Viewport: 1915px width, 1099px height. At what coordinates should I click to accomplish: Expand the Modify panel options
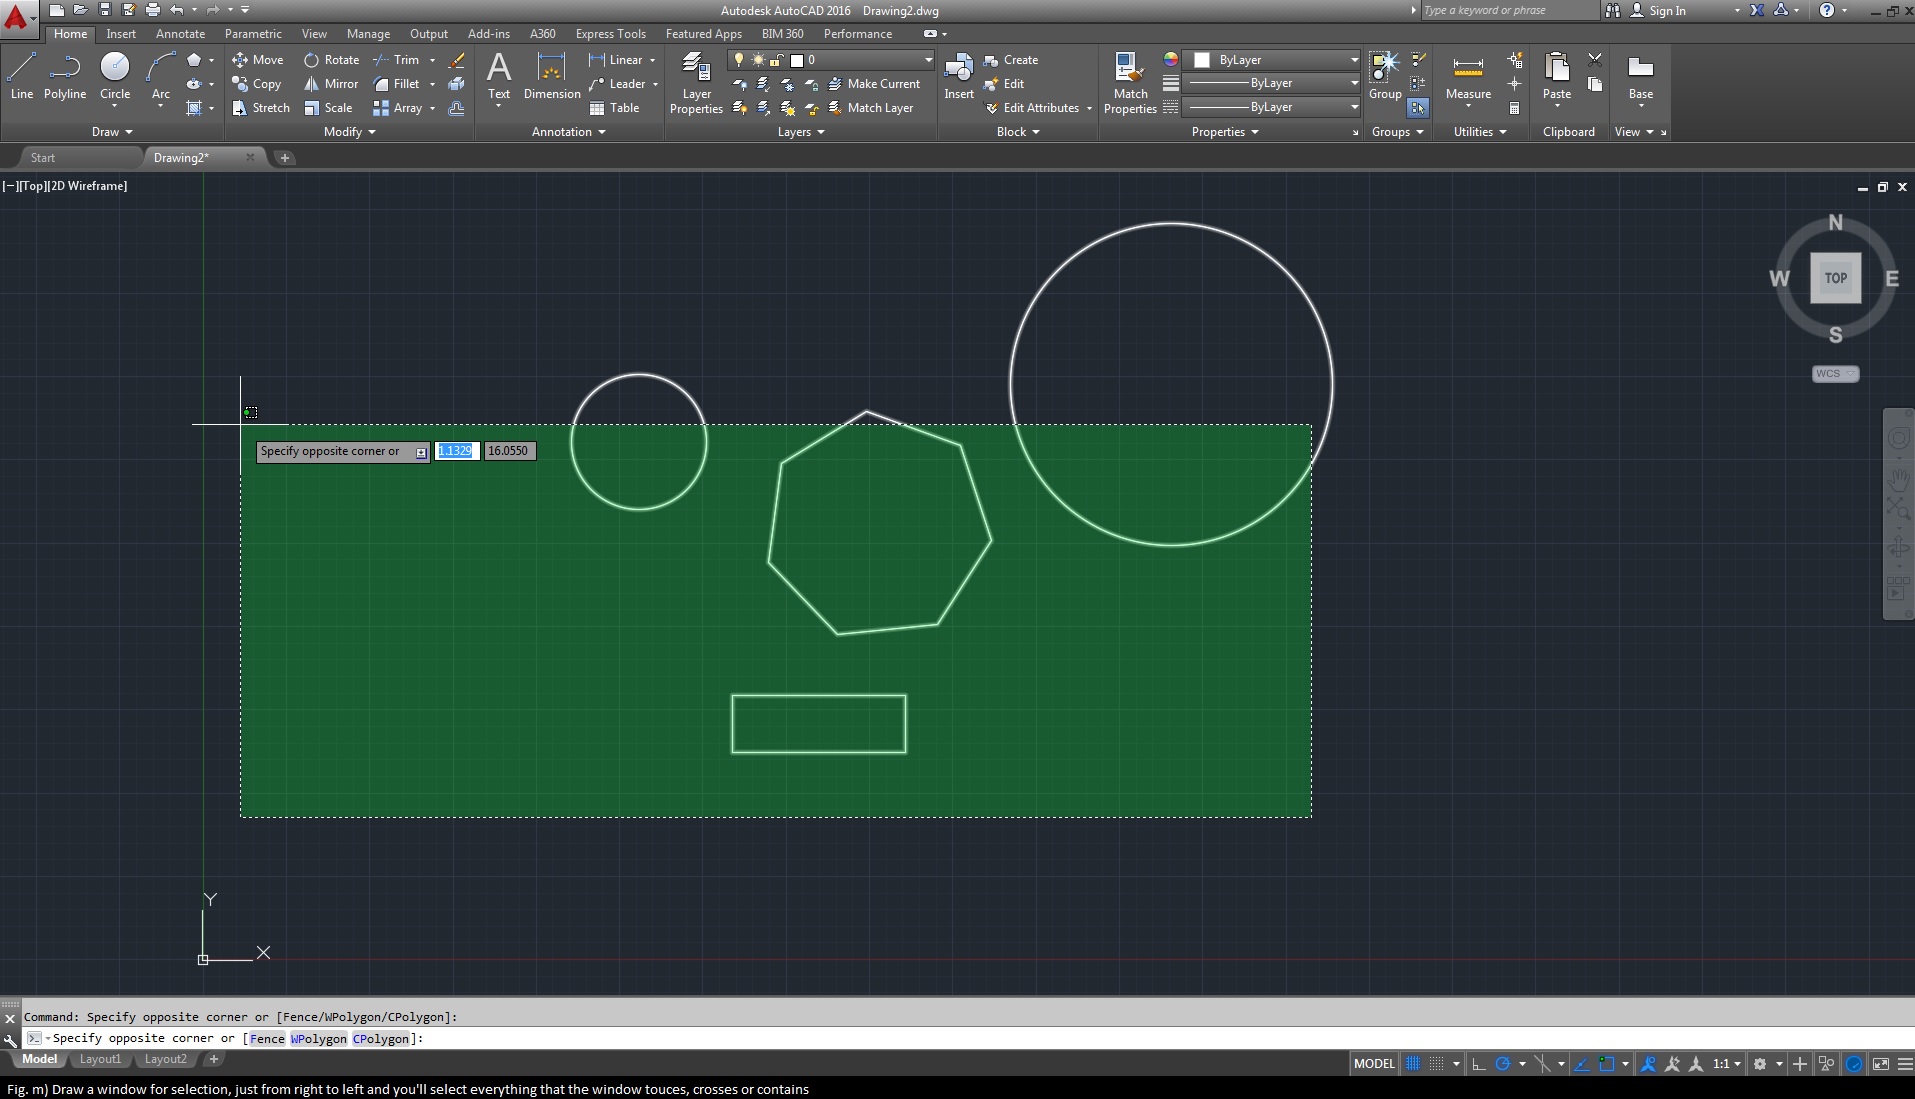click(x=349, y=132)
